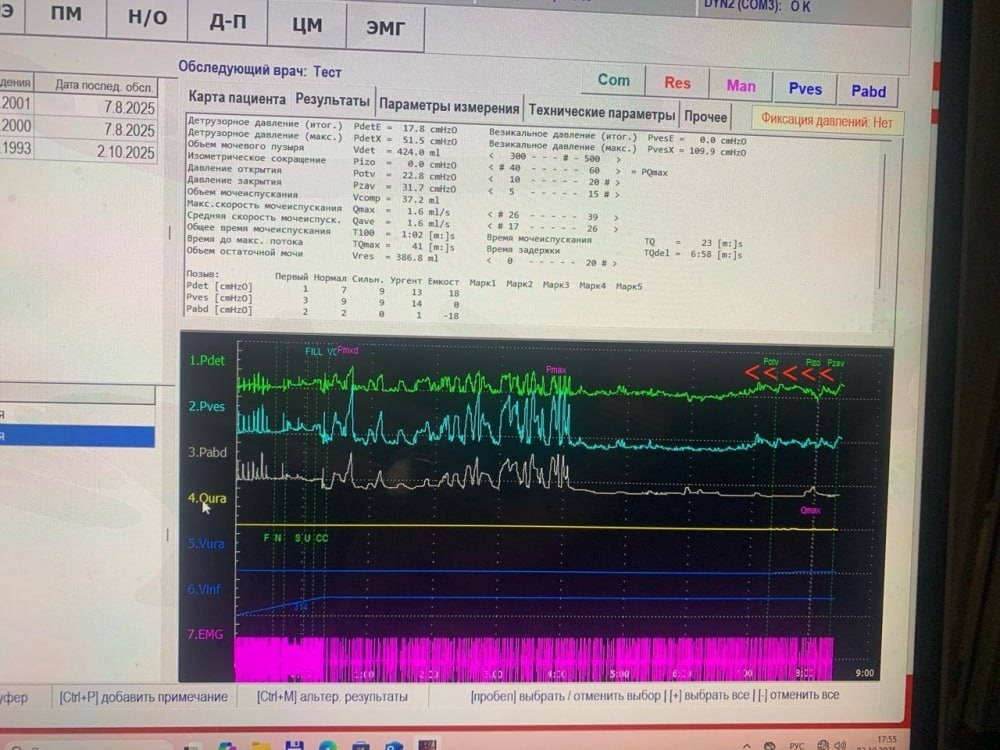Open the РУС language indicator in taskbar
Viewport: 1000px width, 750px height.
[797, 745]
